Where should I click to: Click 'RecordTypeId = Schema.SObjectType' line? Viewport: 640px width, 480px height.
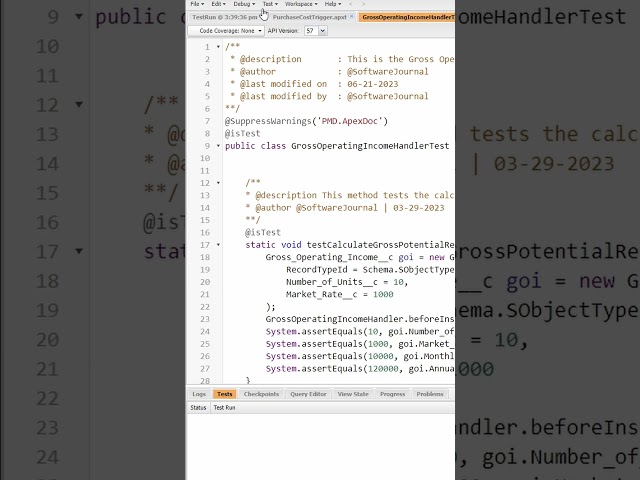point(370,270)
